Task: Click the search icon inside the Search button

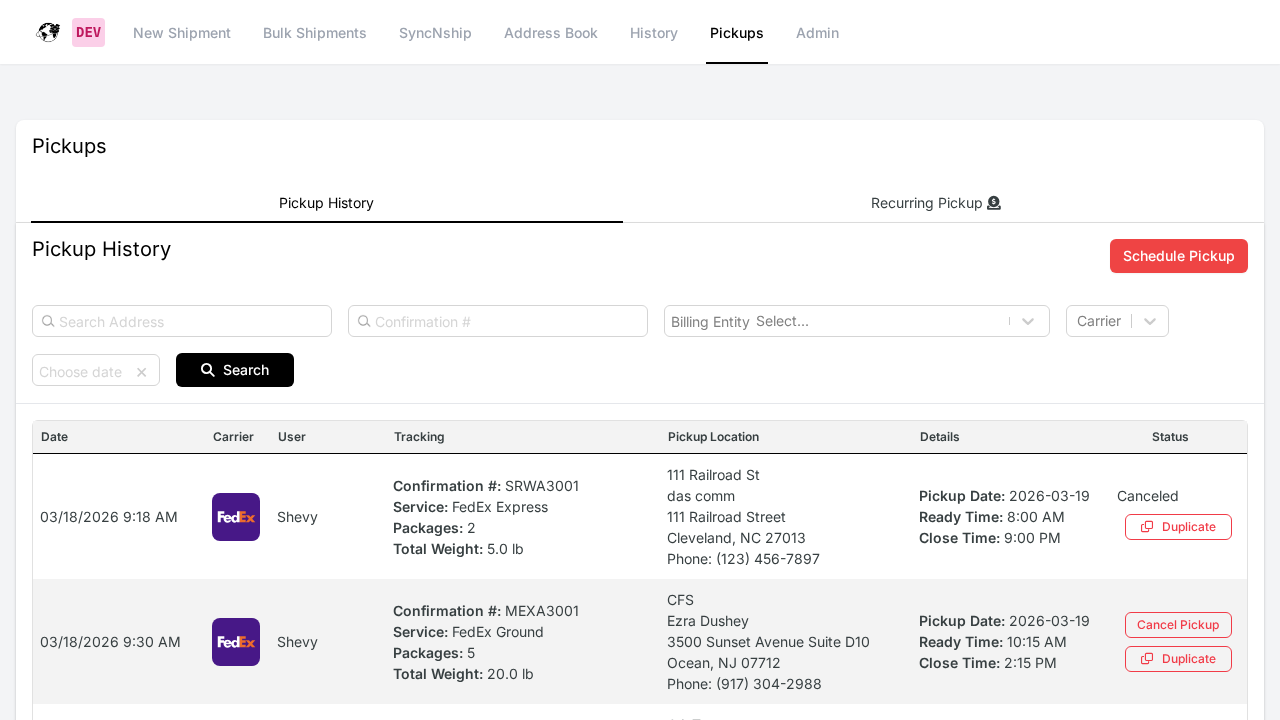Action: [207, 369]
